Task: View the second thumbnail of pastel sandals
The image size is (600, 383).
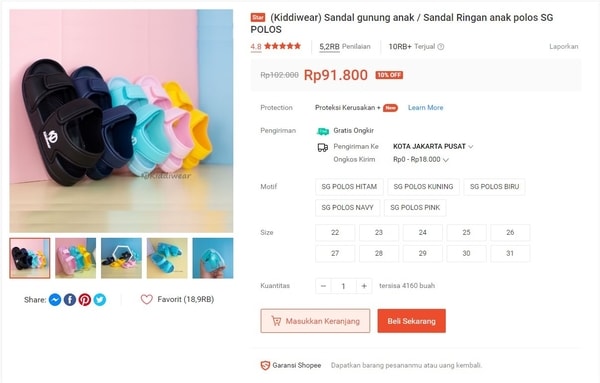Action: pyautogui.click(x=75, y=258)
